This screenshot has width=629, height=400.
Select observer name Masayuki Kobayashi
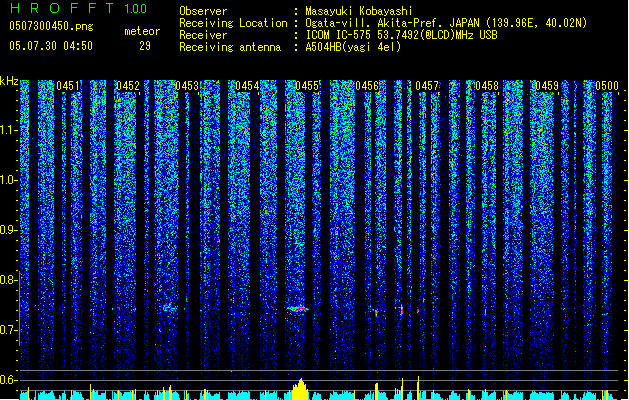[359, 11]
